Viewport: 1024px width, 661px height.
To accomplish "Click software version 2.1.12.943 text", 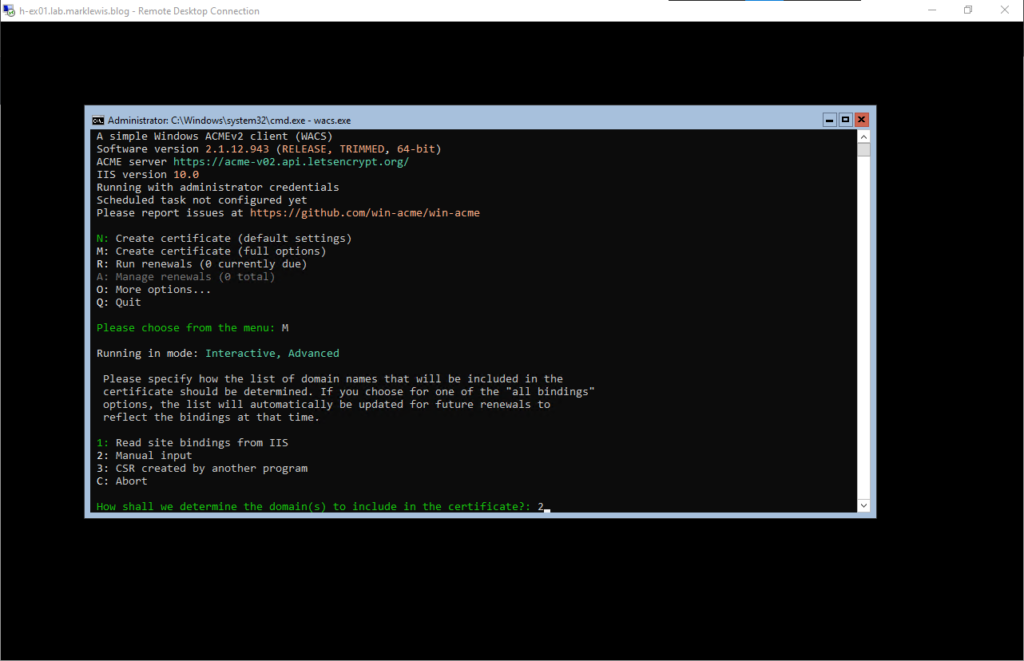I will point(237,149).
